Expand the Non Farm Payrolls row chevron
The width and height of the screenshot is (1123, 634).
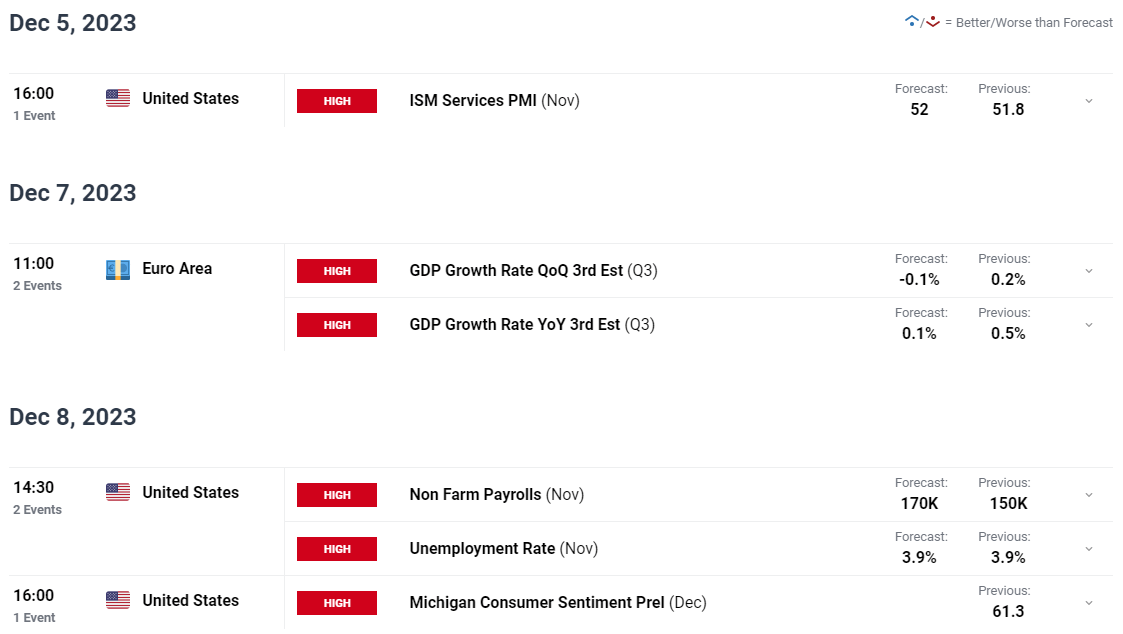[1089, 495]
